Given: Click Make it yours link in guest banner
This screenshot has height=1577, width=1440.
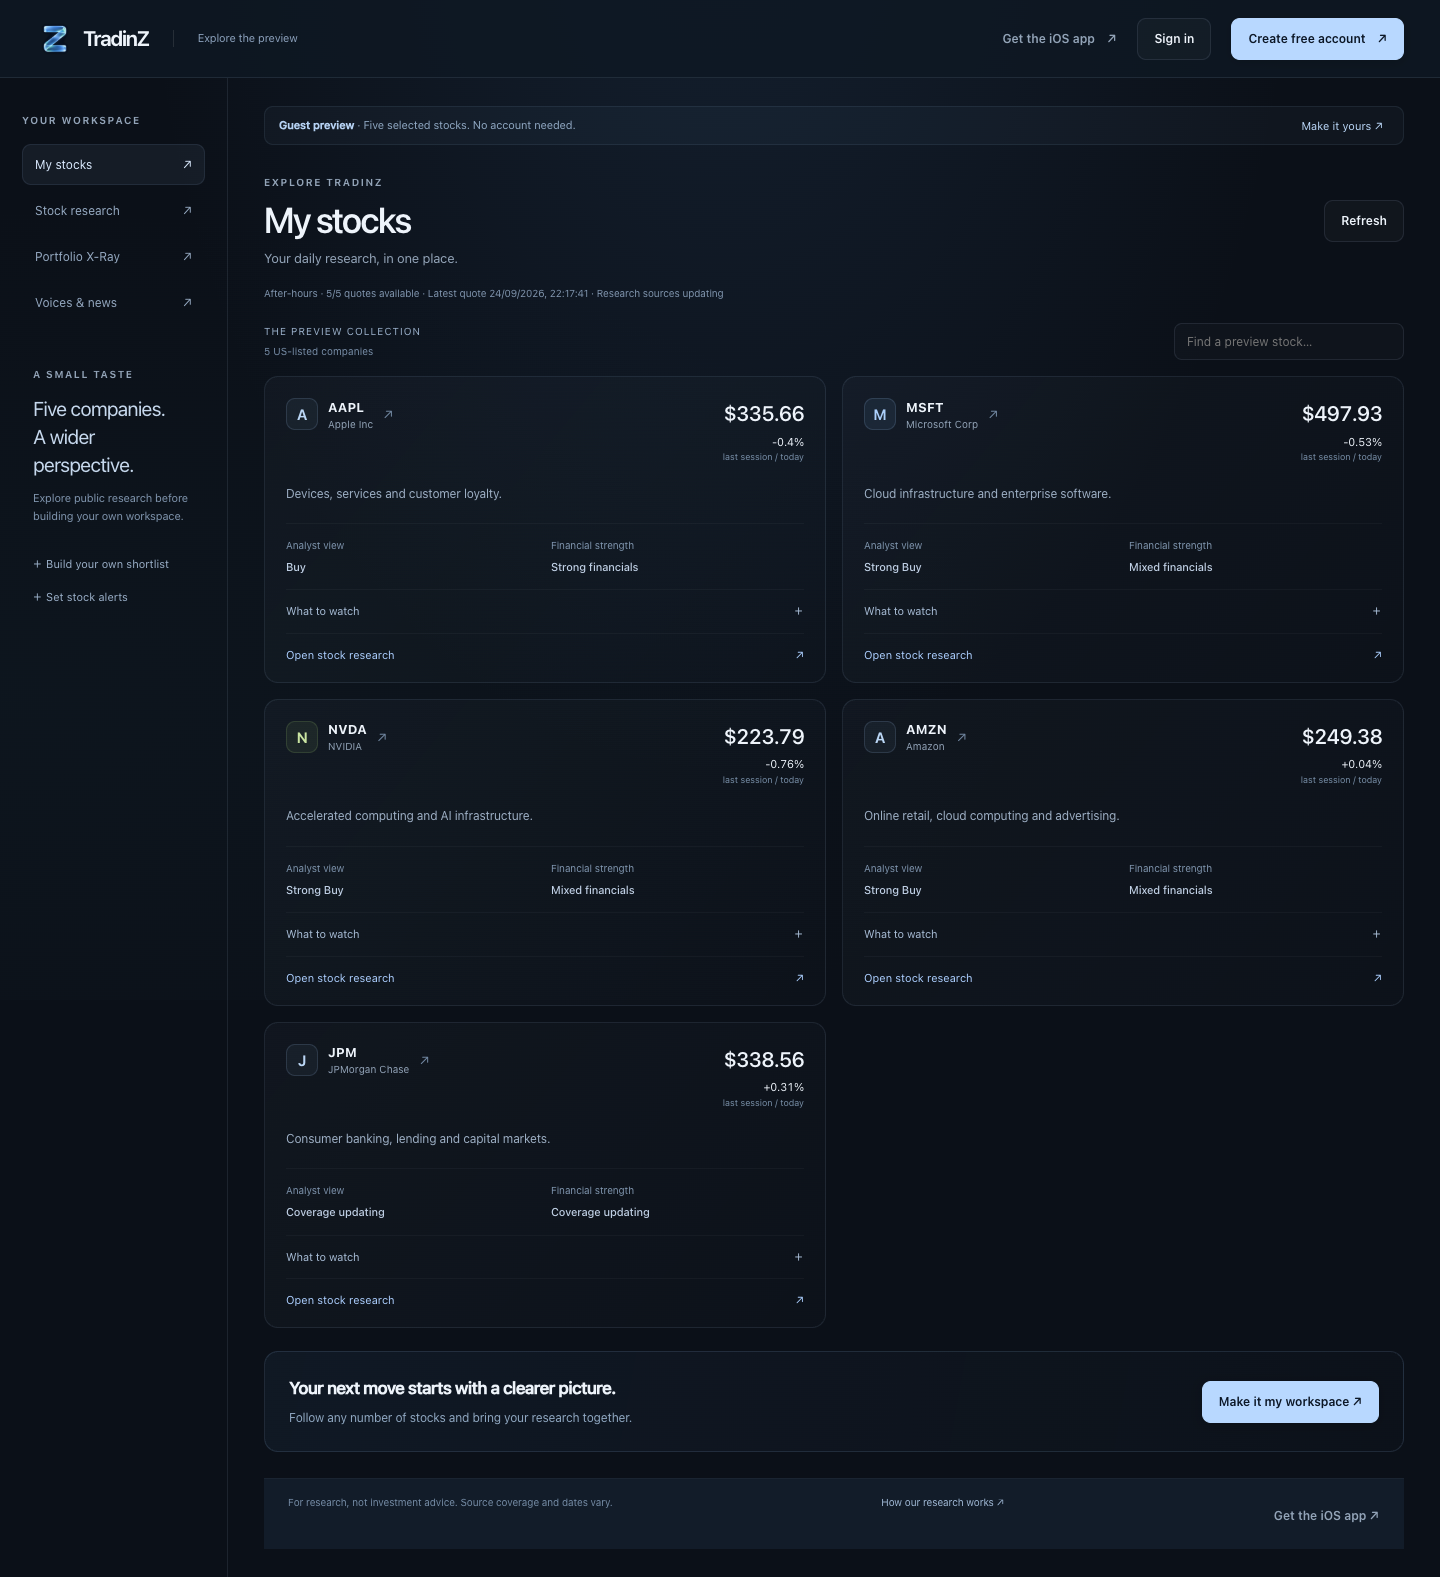Looking at the screenshot, I should pyautogui.click(x=1342, y=126).
